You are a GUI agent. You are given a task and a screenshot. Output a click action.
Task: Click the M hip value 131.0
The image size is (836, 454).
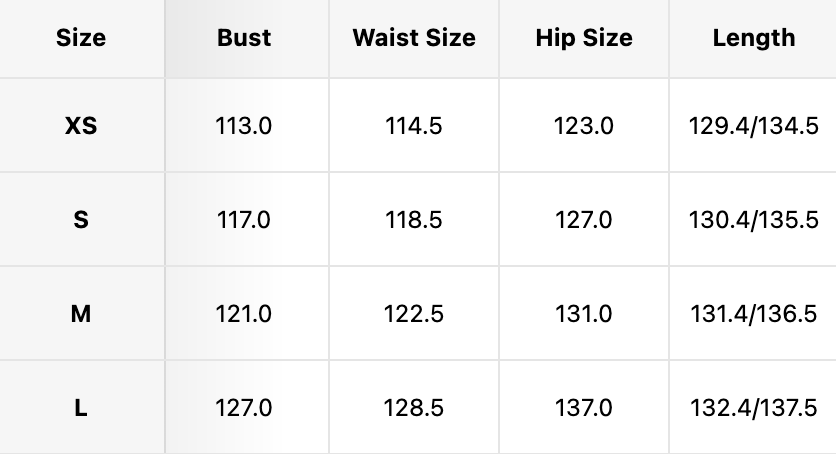(x=584, y=314)
